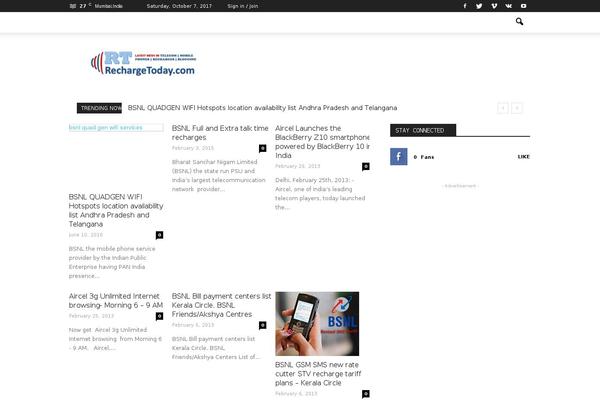Viewport: 600px width, 400px height.
Task: Open BSNL QUADGEN WIFI Hotspots article title
Action: (x=116, y=210)
